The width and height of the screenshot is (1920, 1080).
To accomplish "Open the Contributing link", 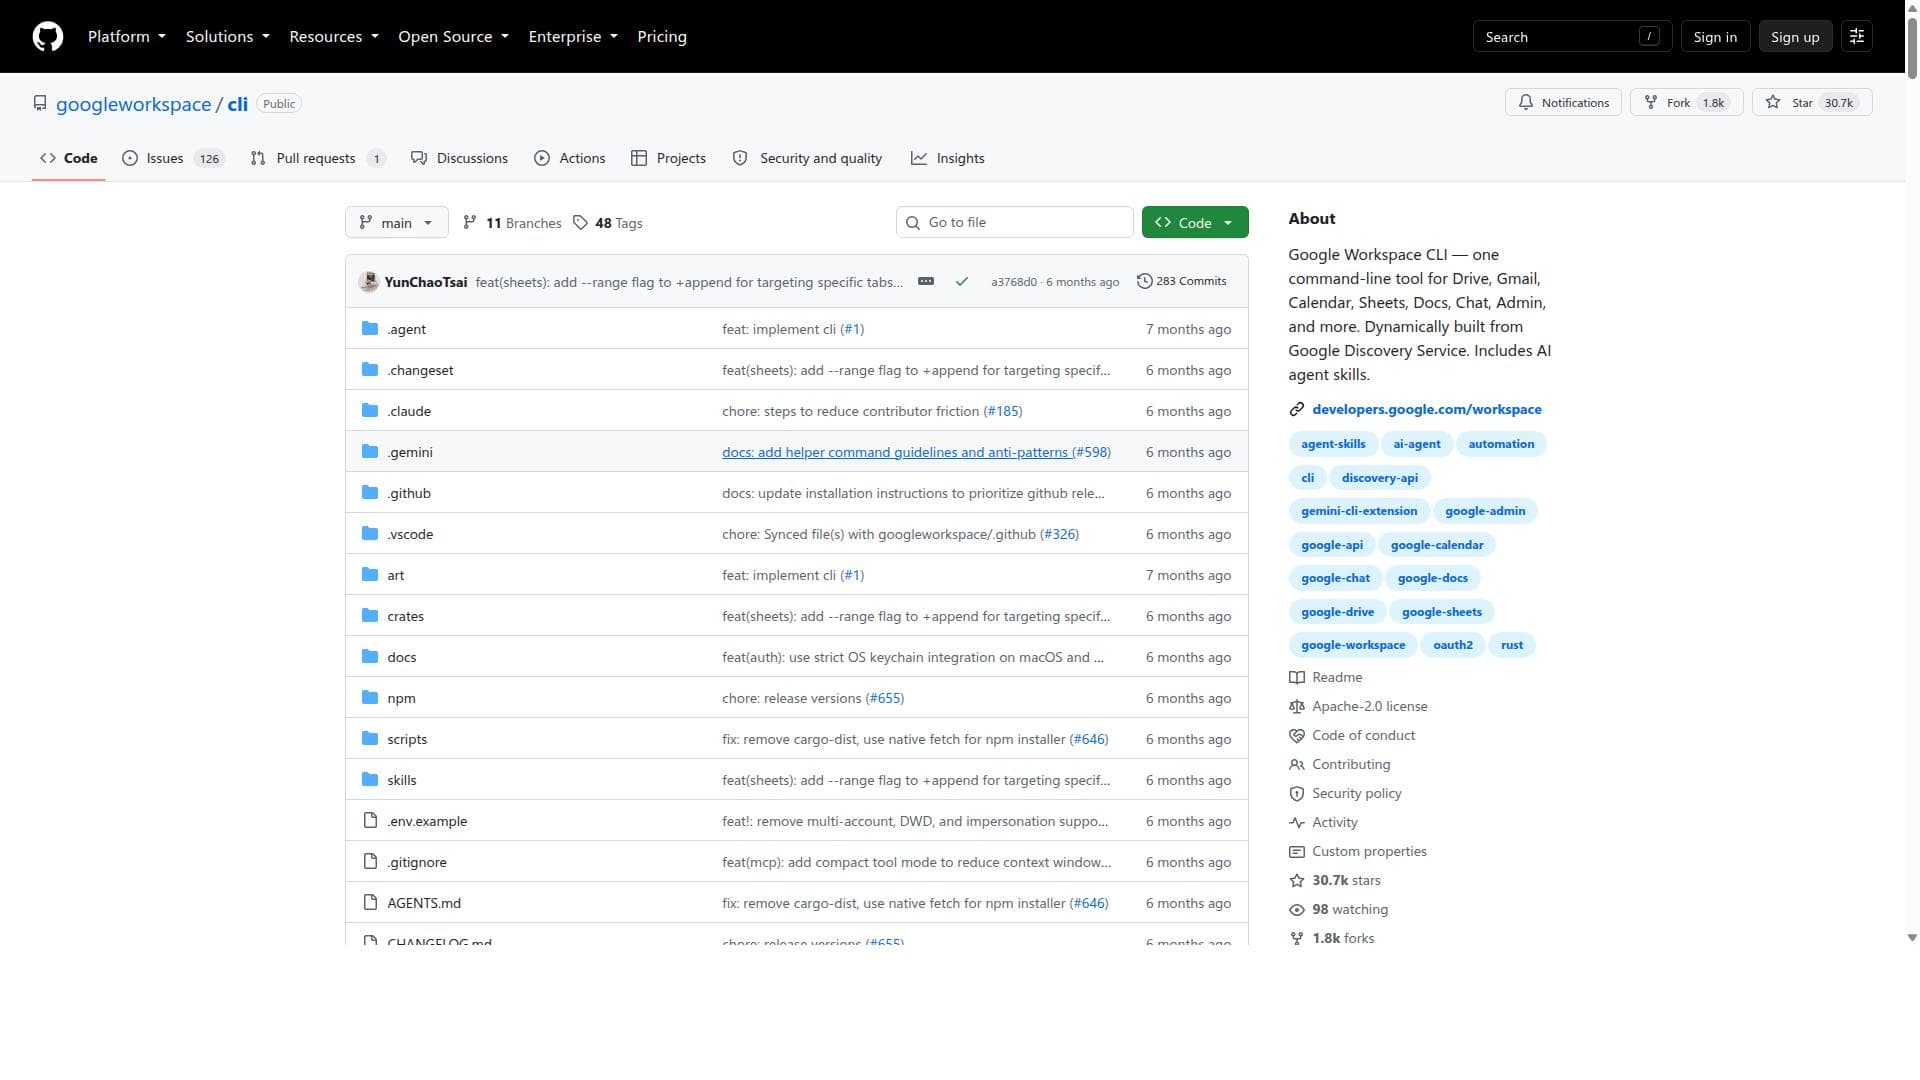I will coord(1340,765).
